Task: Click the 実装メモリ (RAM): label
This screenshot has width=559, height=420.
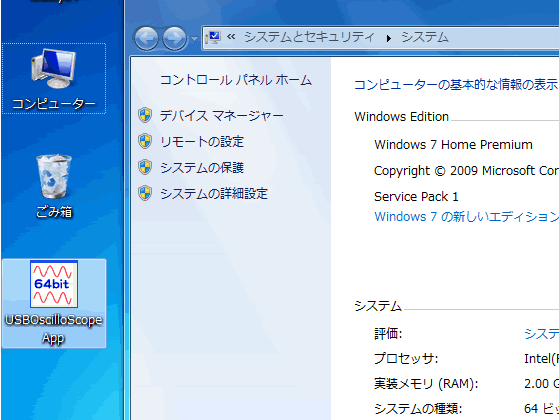Action: (426, 384)
